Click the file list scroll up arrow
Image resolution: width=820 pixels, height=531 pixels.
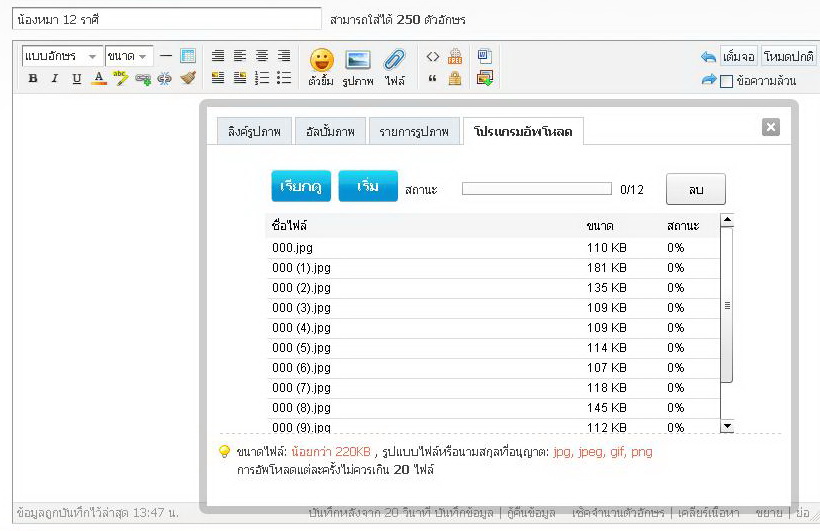(x=727, y=220)
